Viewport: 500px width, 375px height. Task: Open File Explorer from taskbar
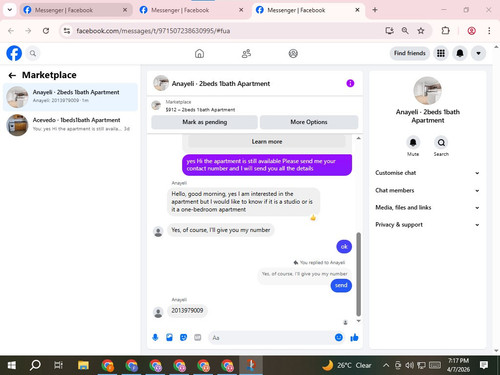pyautogui.click(x=83, y=365)
